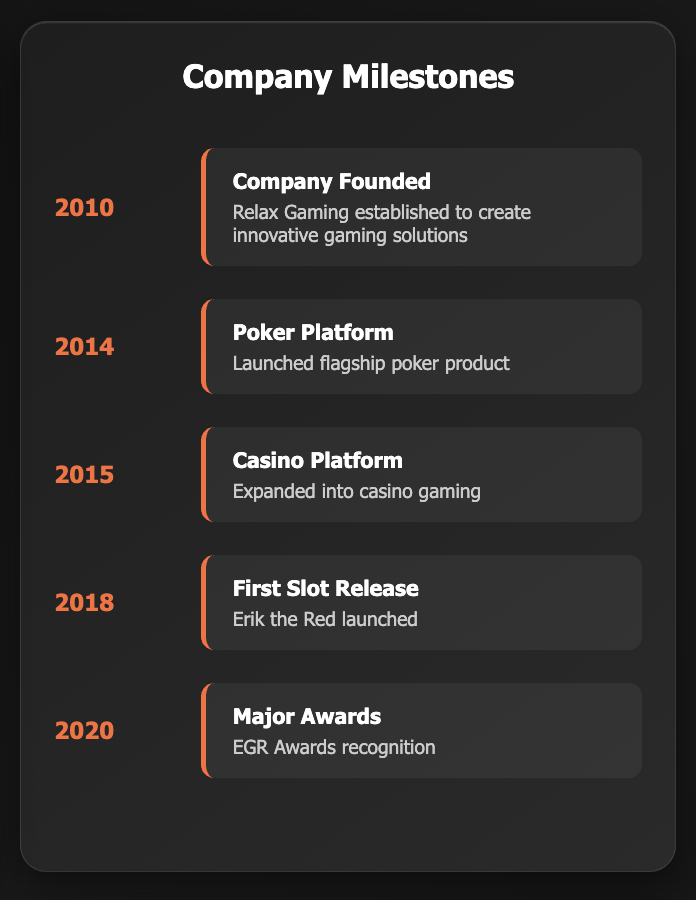This screenshot has height=900, width=696.
Task: Open the Major Awards milestone title
Action: point(306,716)
